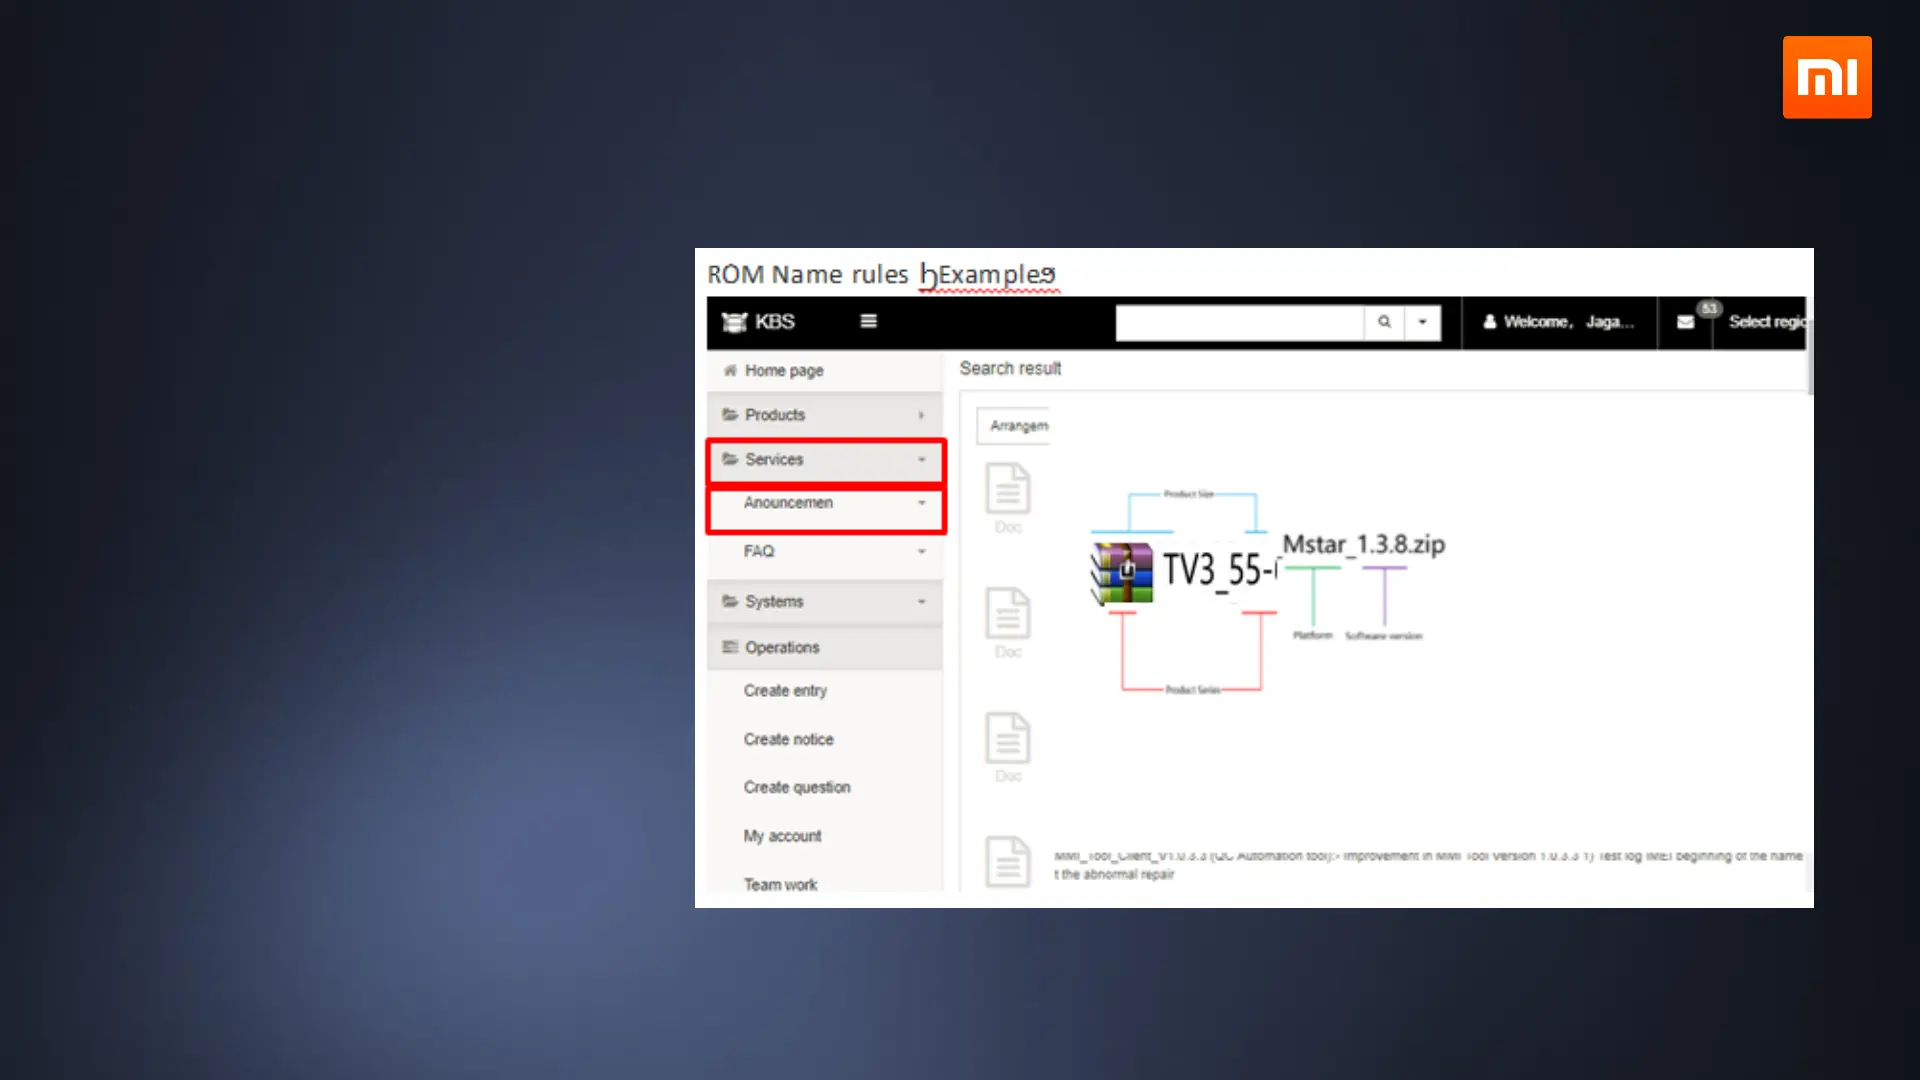Open the Home page menu item
The width and height of the screenshot is (1920, 1080).
(783, 370)
